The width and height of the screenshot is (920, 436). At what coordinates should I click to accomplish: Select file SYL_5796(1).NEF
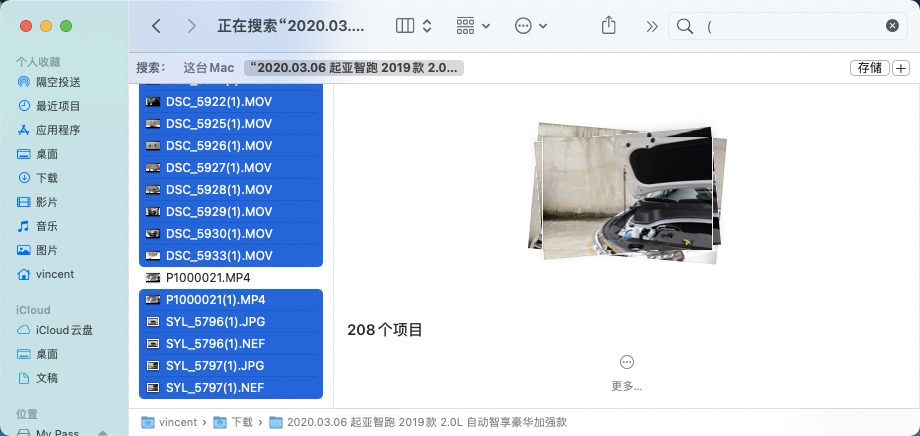(x=231, y=344)
